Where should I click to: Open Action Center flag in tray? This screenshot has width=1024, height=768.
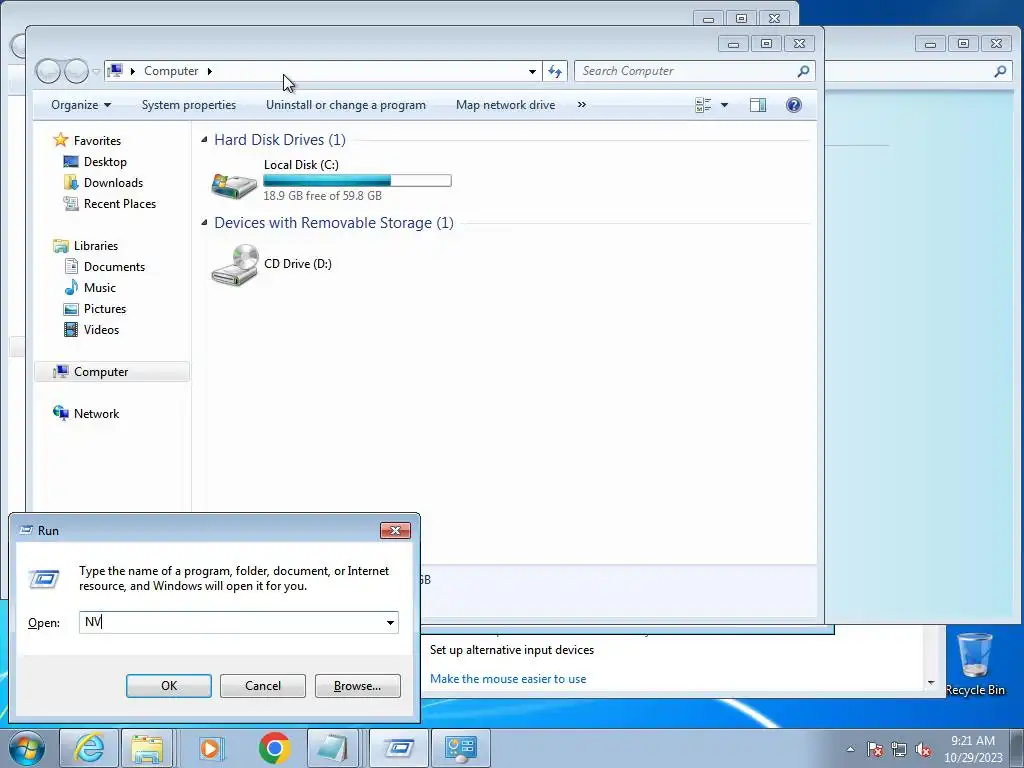coord(875,749)
